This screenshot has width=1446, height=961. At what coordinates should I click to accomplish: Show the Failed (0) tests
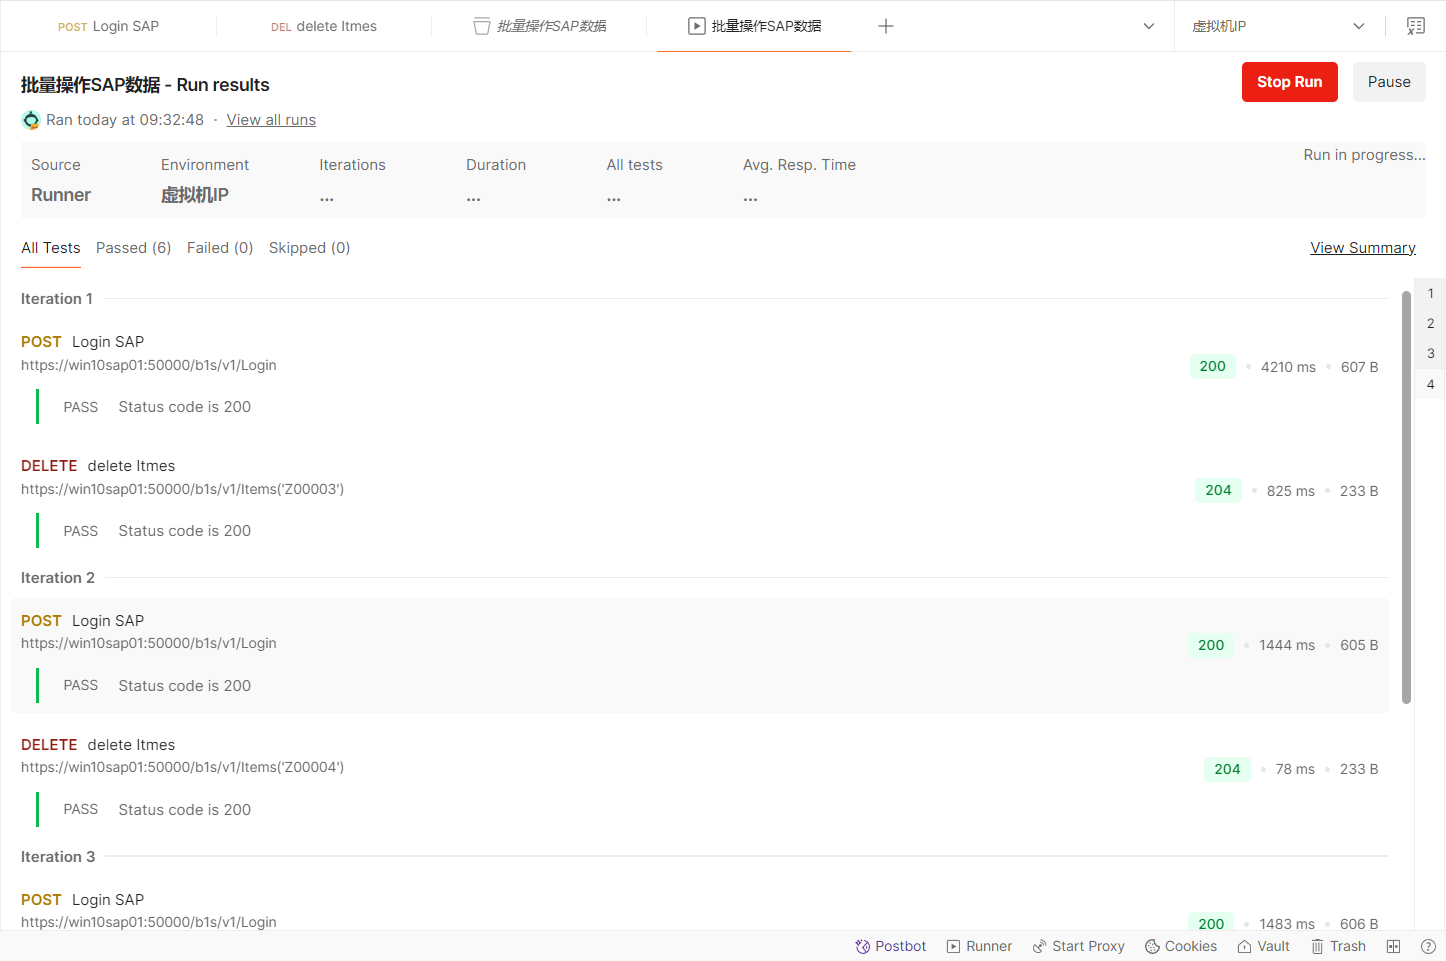pos(220,248)
